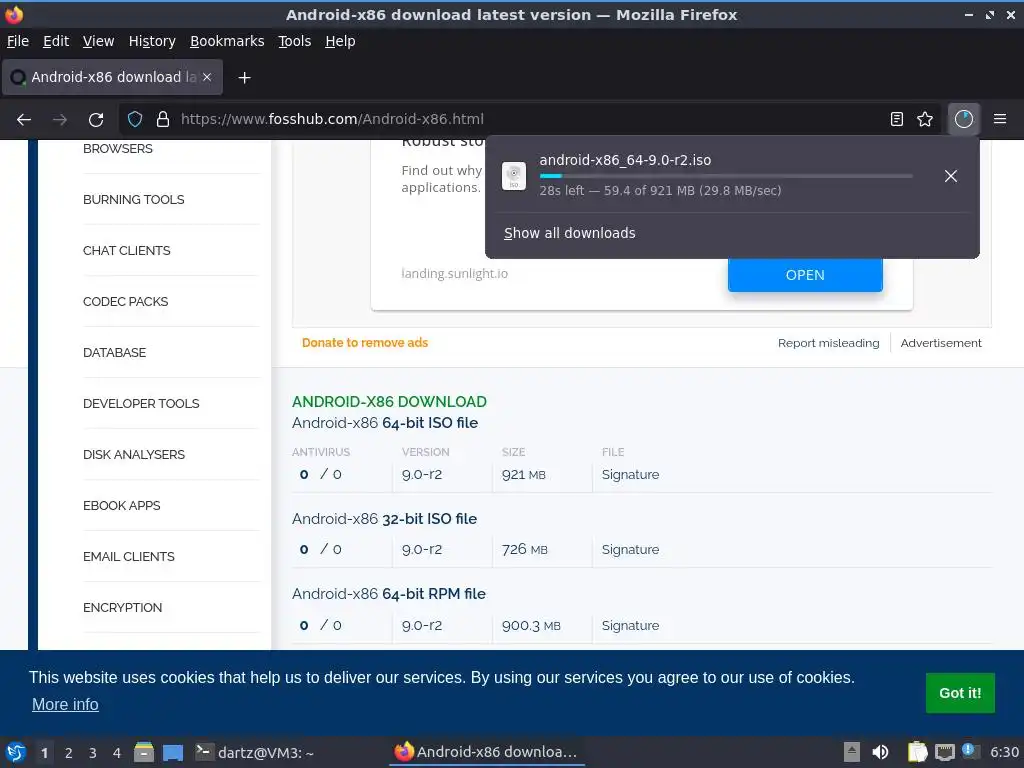Image resolution: width=1024 pixels, height=768 pixels.
Task: Switch to virtual desktop 3
Action: click(93, 753)
